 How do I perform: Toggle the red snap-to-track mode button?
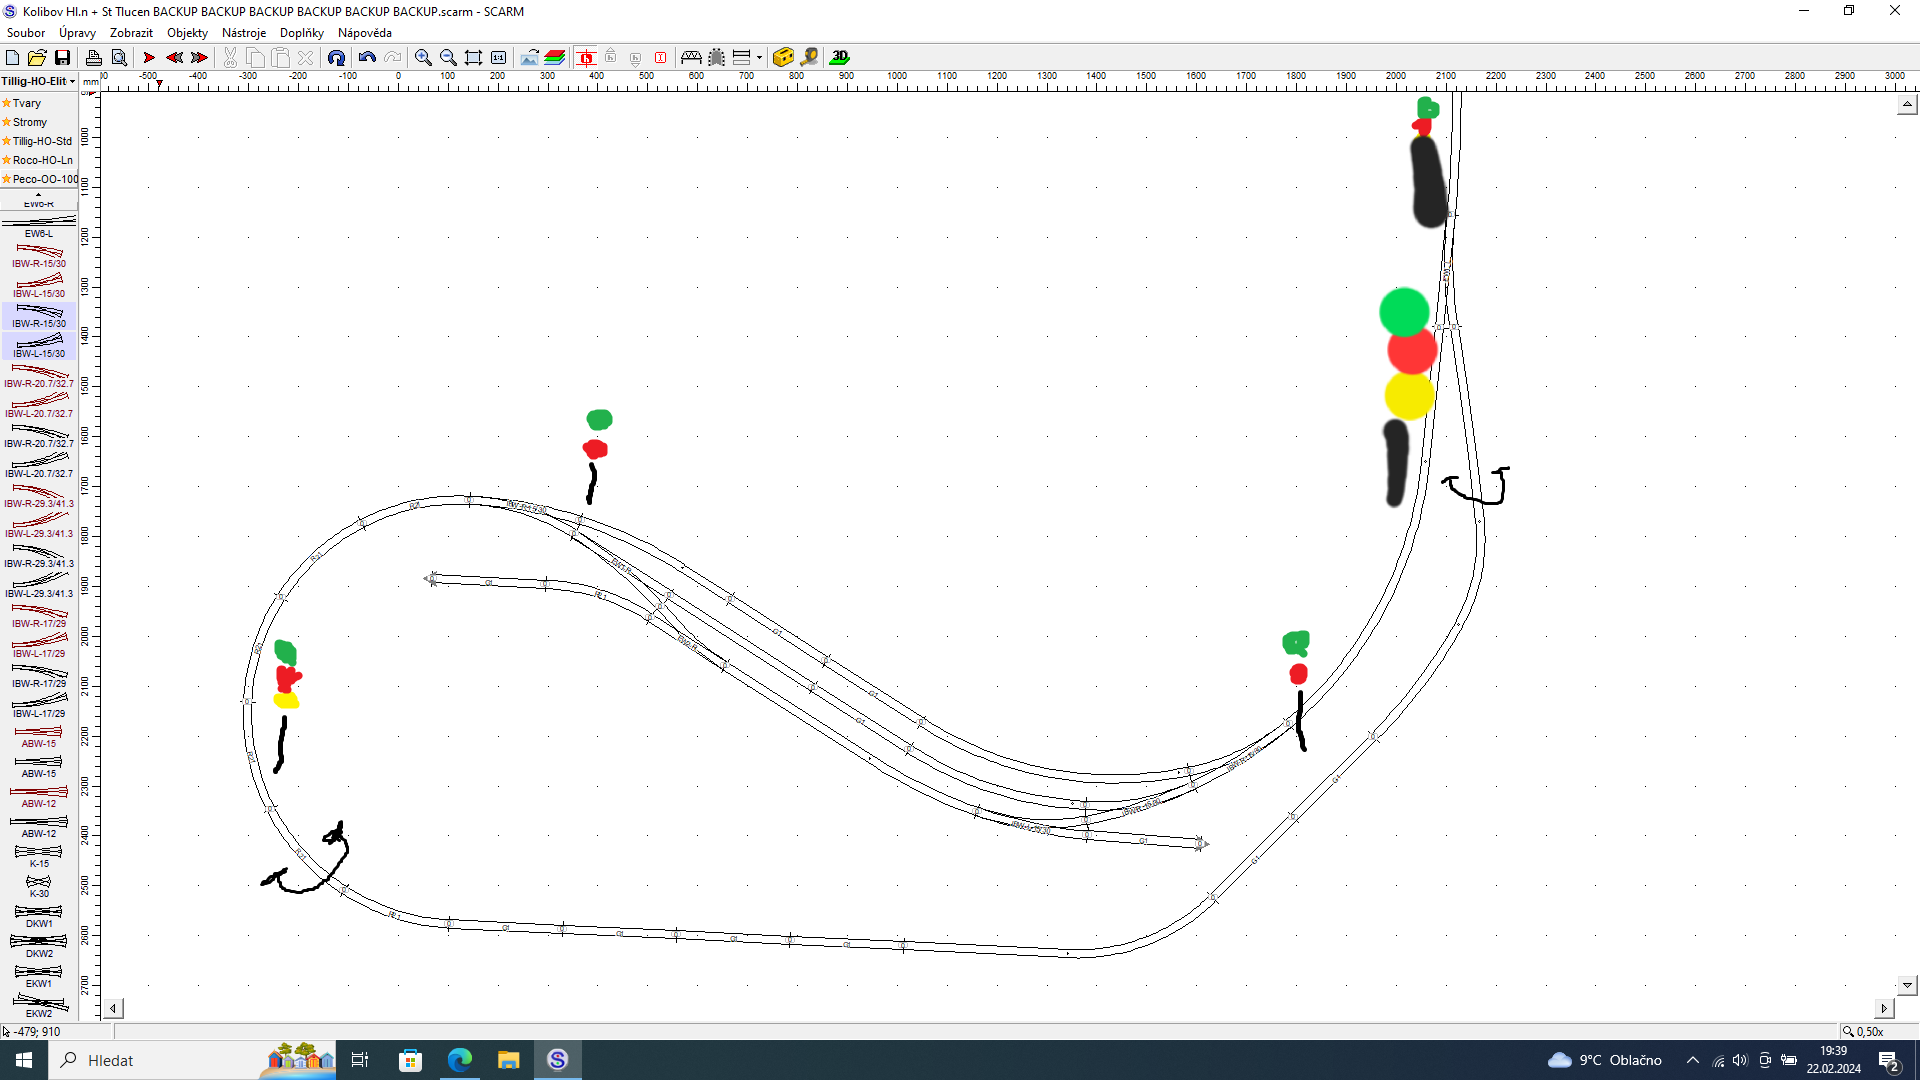pos(586,58)
